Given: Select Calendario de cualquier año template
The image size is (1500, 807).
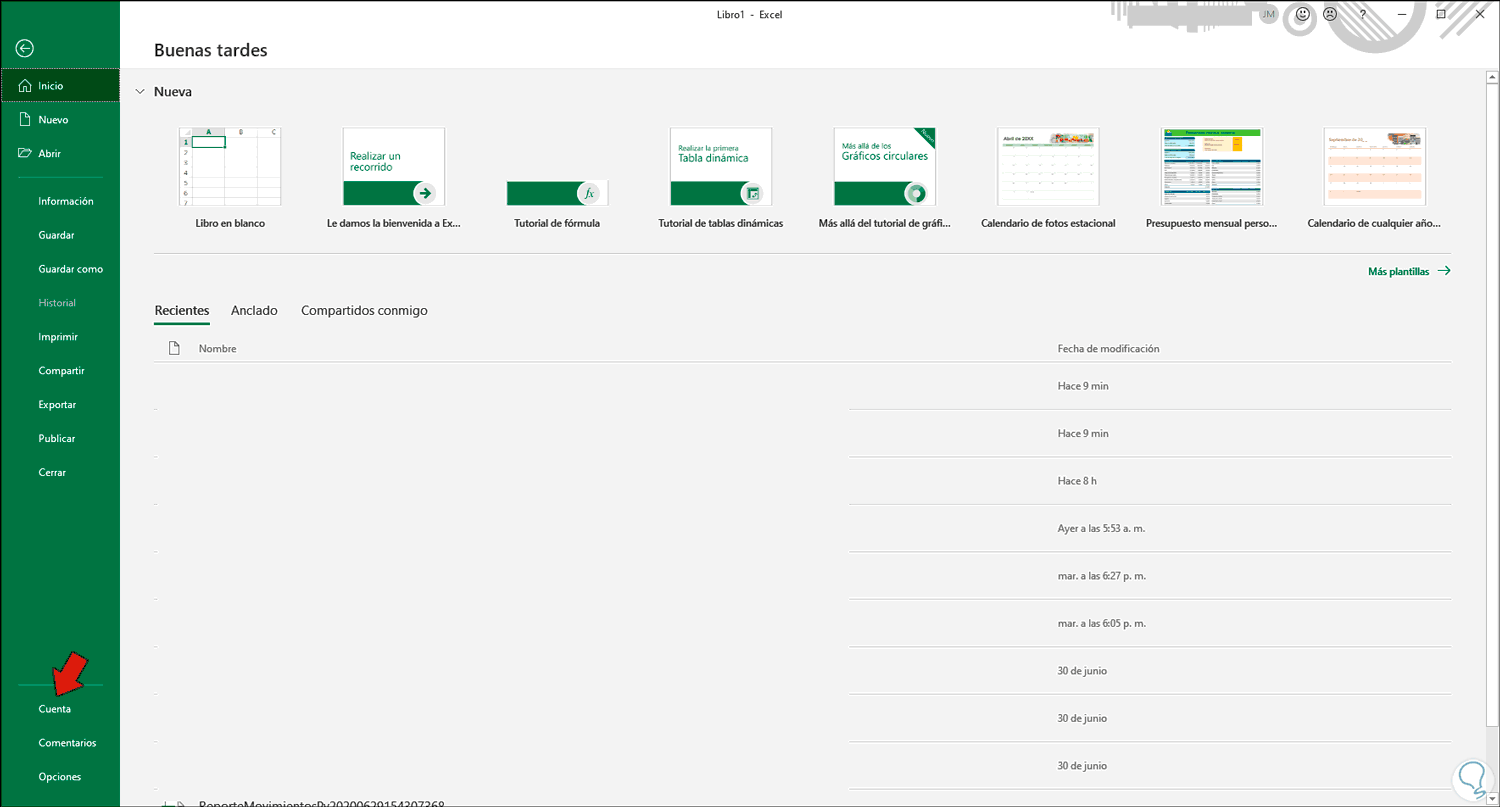Looking at the screenshot, I should (x=1375, y=178).
